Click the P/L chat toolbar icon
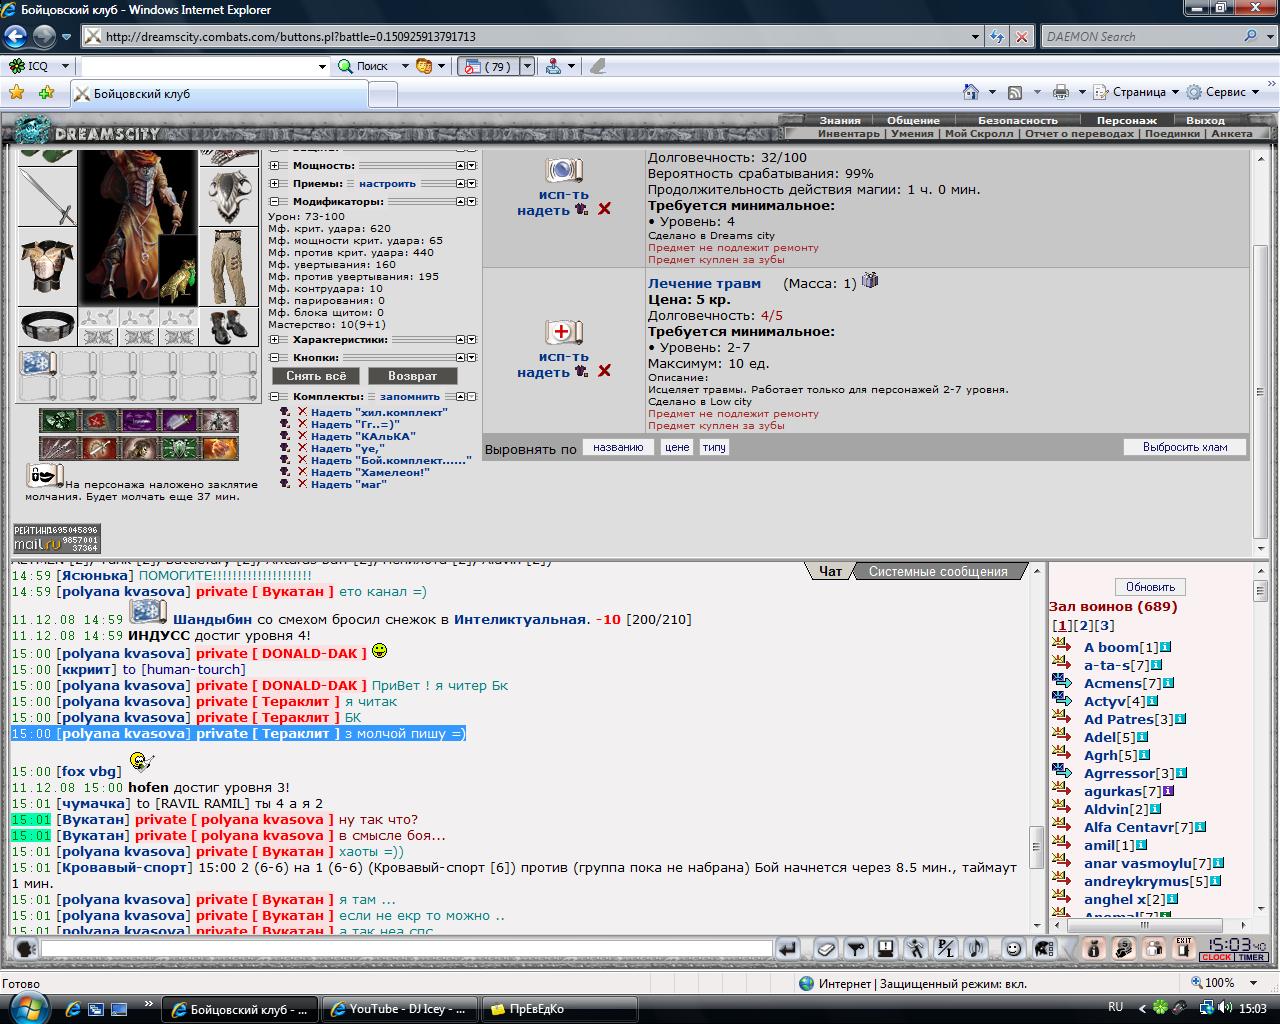The width and height of the screenshot is (1280, 1024). 946,948
